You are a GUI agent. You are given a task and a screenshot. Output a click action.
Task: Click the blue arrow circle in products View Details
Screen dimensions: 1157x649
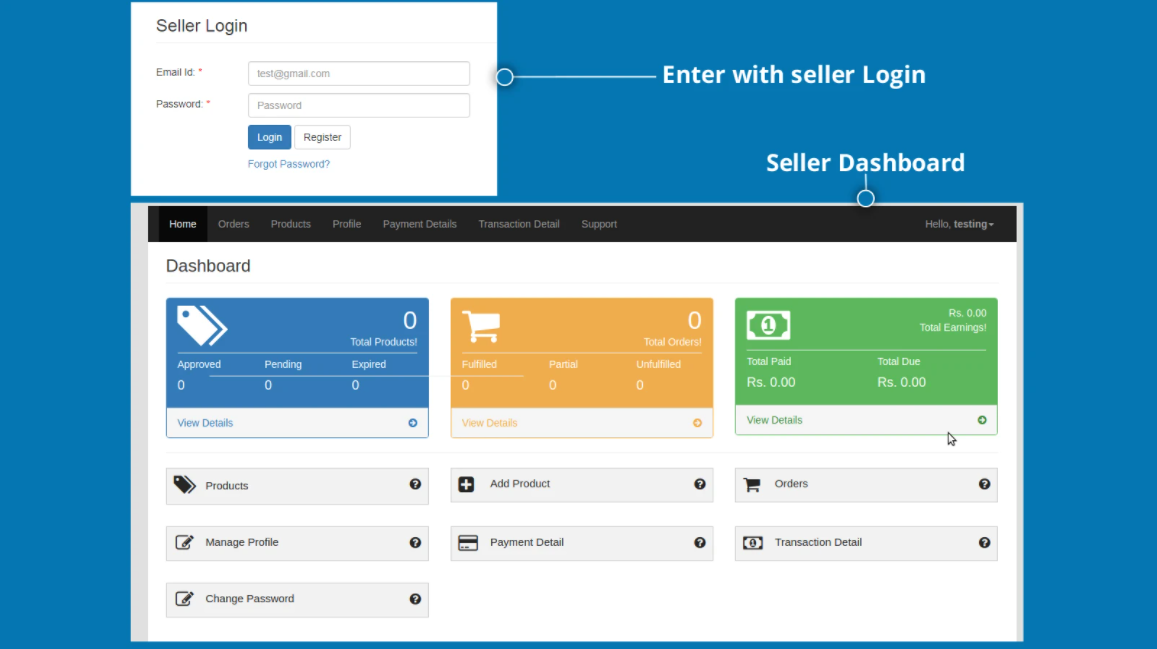click(x=412, y=423)
